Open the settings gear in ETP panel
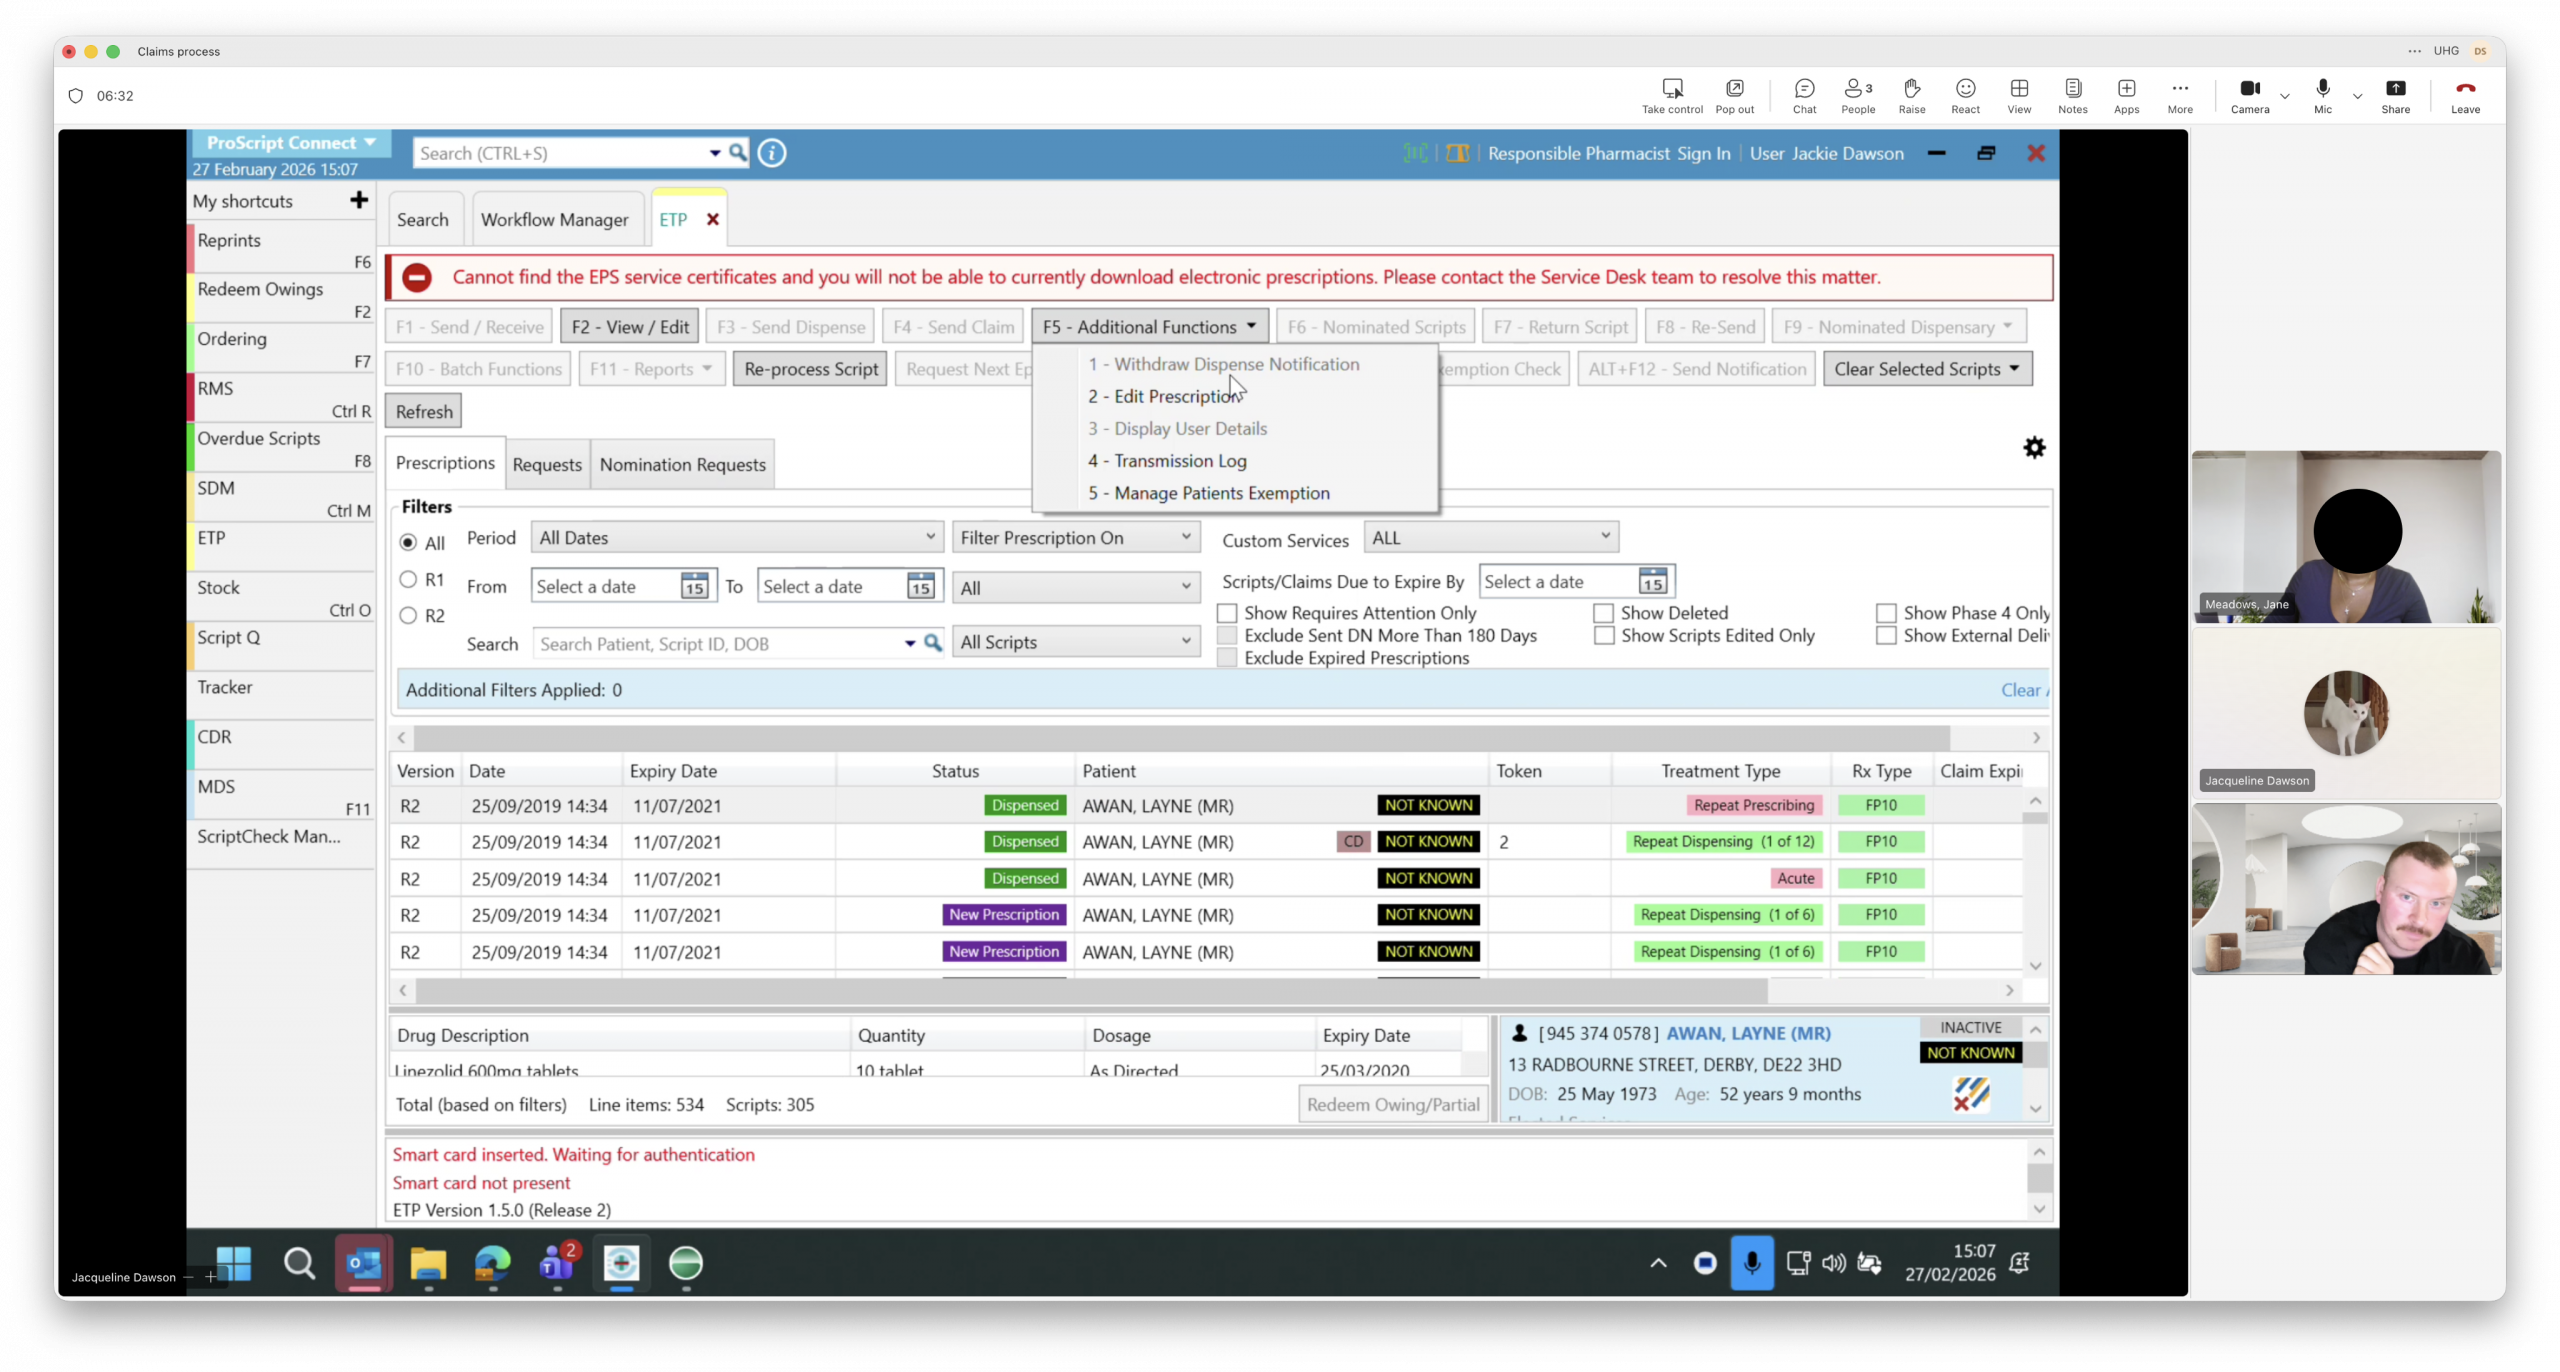This screenshot has height=1372, width=2560. coord(2034,447)
